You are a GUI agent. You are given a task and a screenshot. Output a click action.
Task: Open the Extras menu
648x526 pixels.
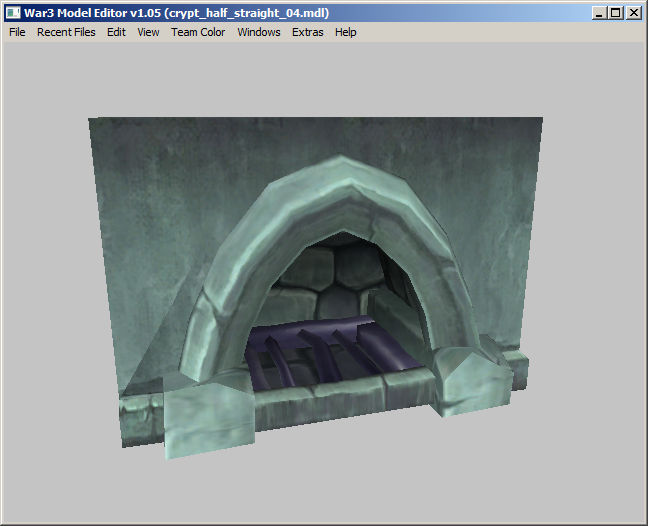pyautogui.click(x=307, y=32)
